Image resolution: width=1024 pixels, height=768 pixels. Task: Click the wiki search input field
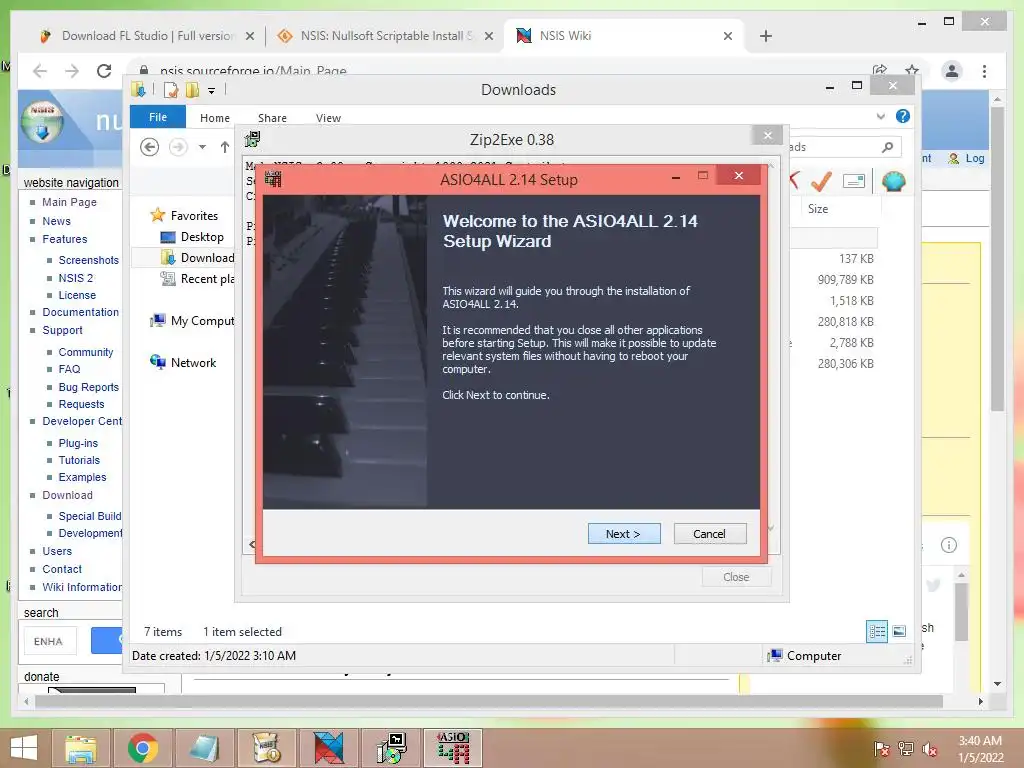tap(50, 641)
